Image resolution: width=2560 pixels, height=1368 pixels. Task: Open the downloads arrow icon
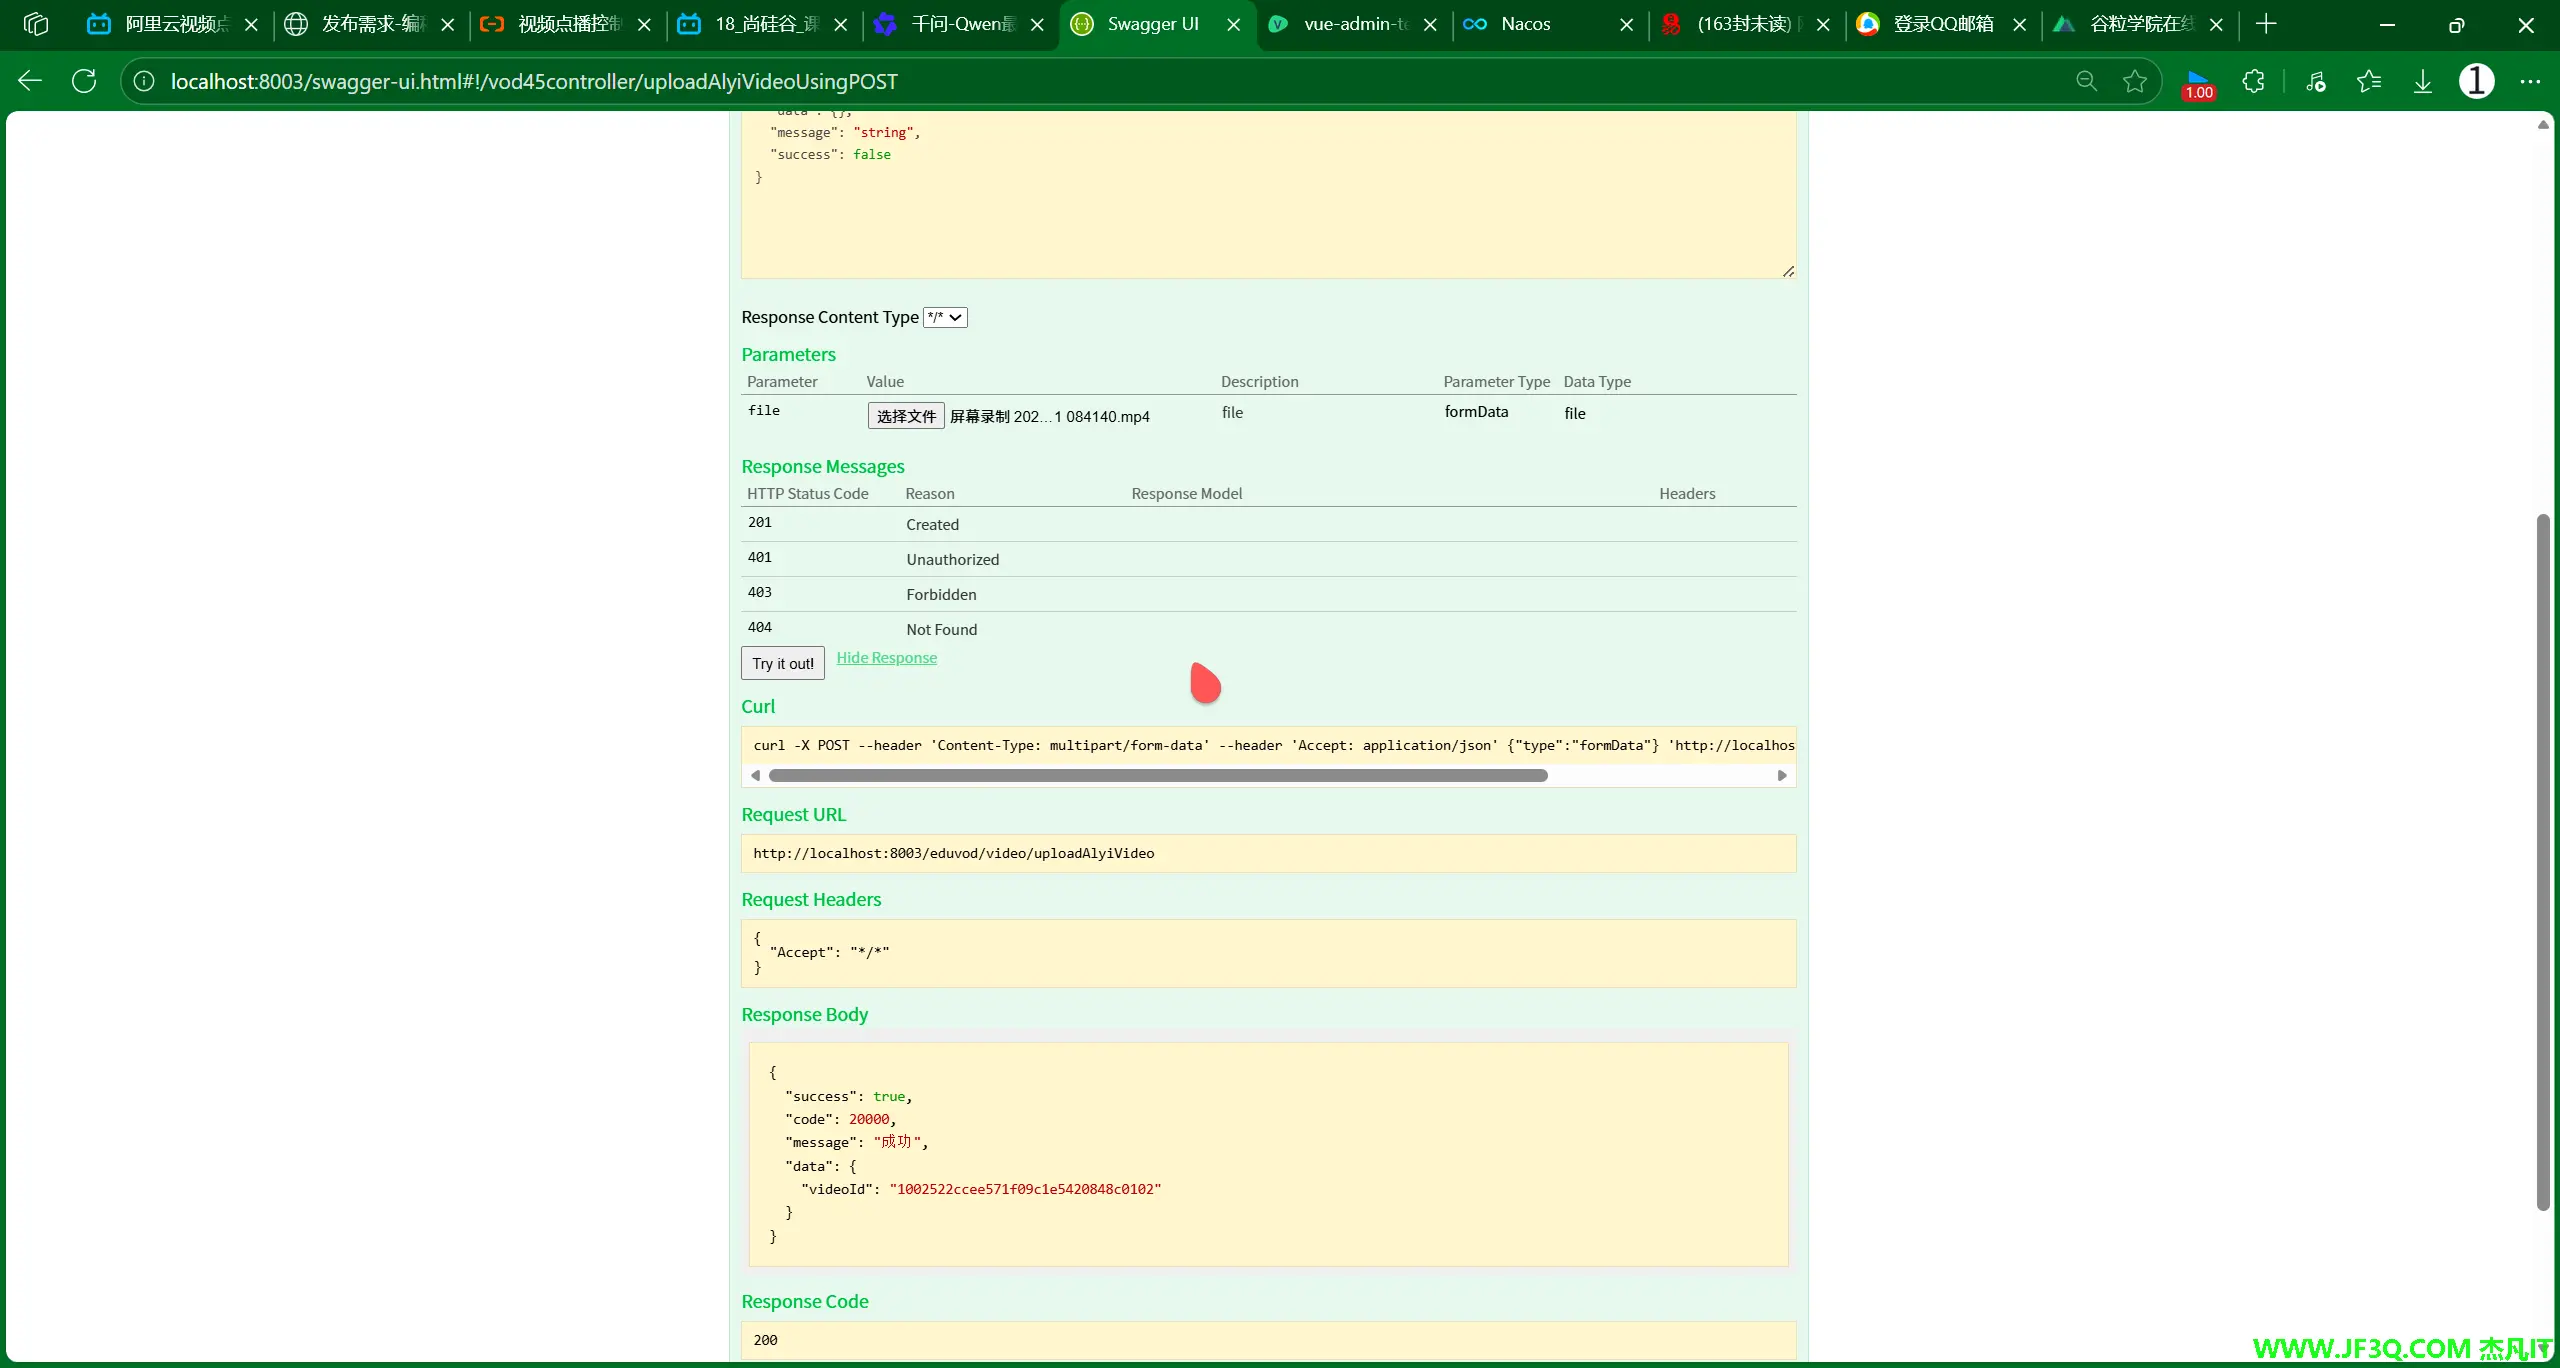point(2423,81)
